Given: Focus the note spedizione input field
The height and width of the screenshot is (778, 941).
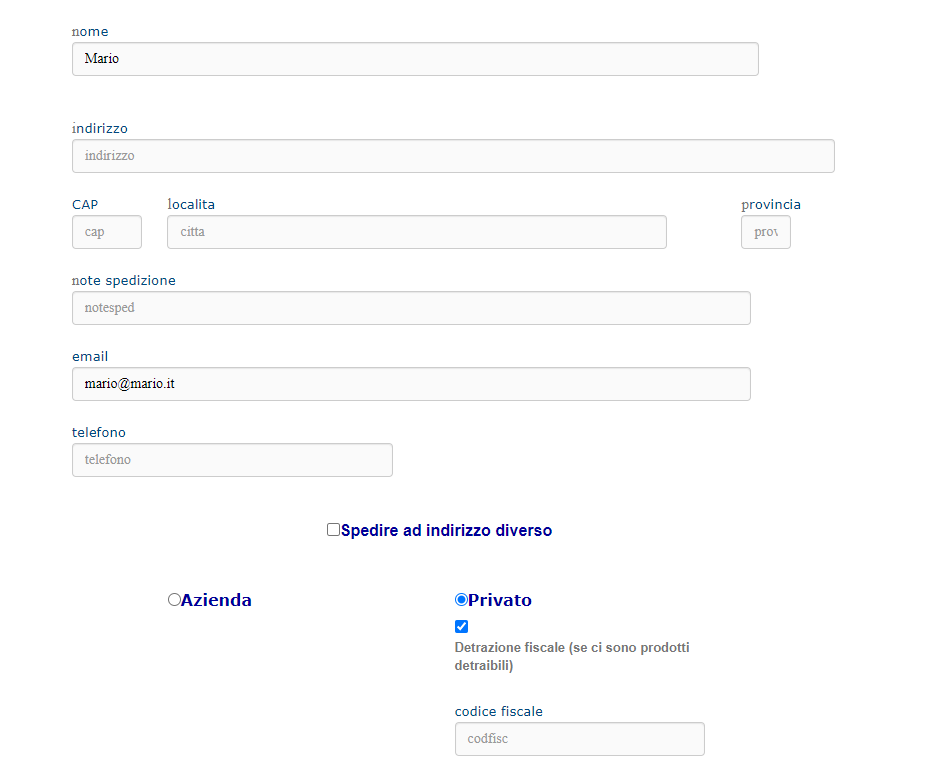Looking at the screenshot, I should 411,308.
